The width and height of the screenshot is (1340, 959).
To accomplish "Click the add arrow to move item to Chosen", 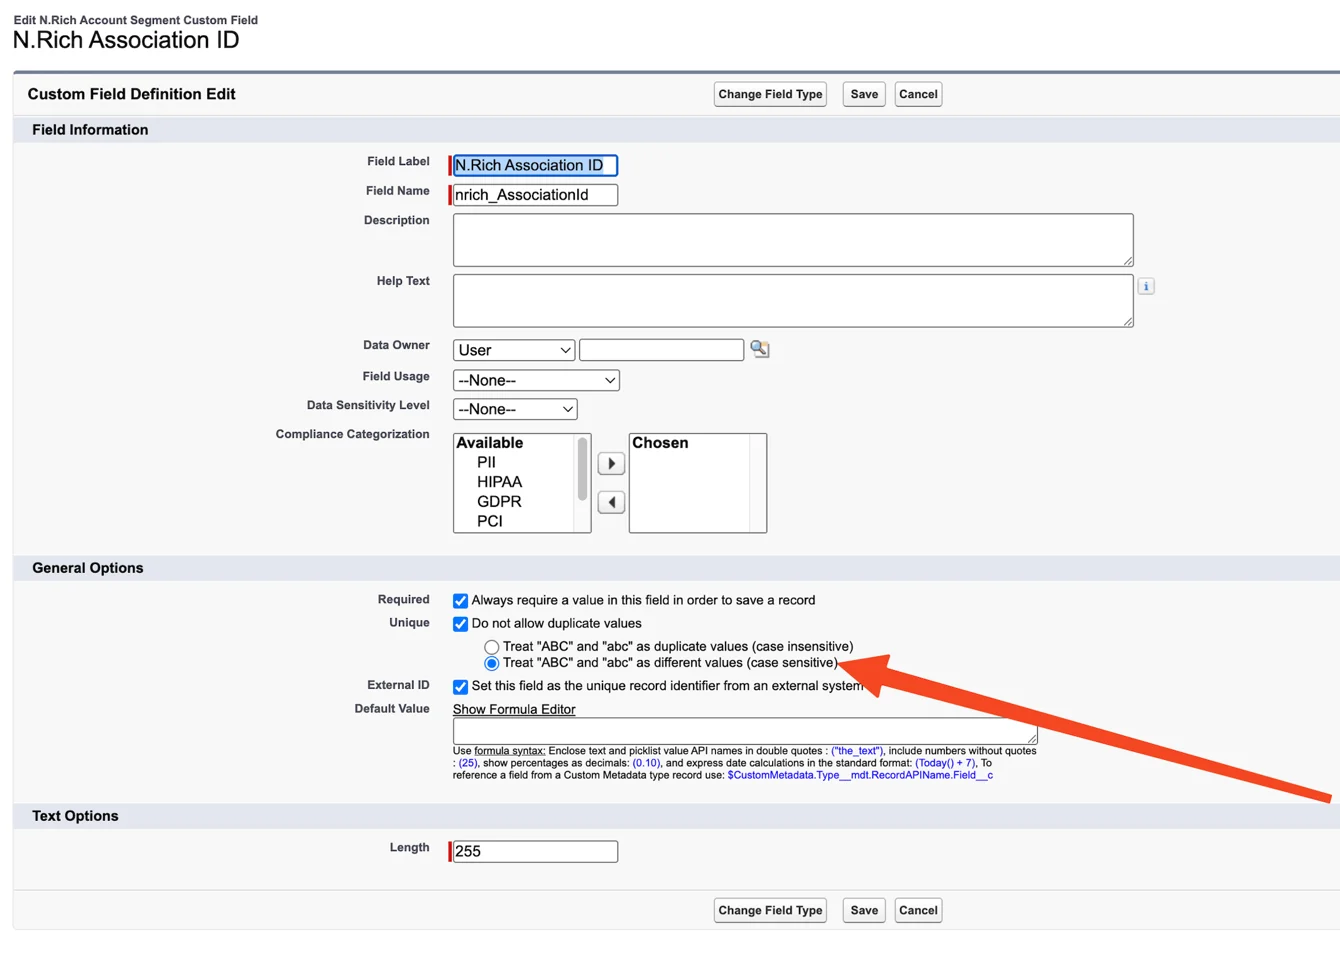I will pyautogui.click(x=611, y=464).
